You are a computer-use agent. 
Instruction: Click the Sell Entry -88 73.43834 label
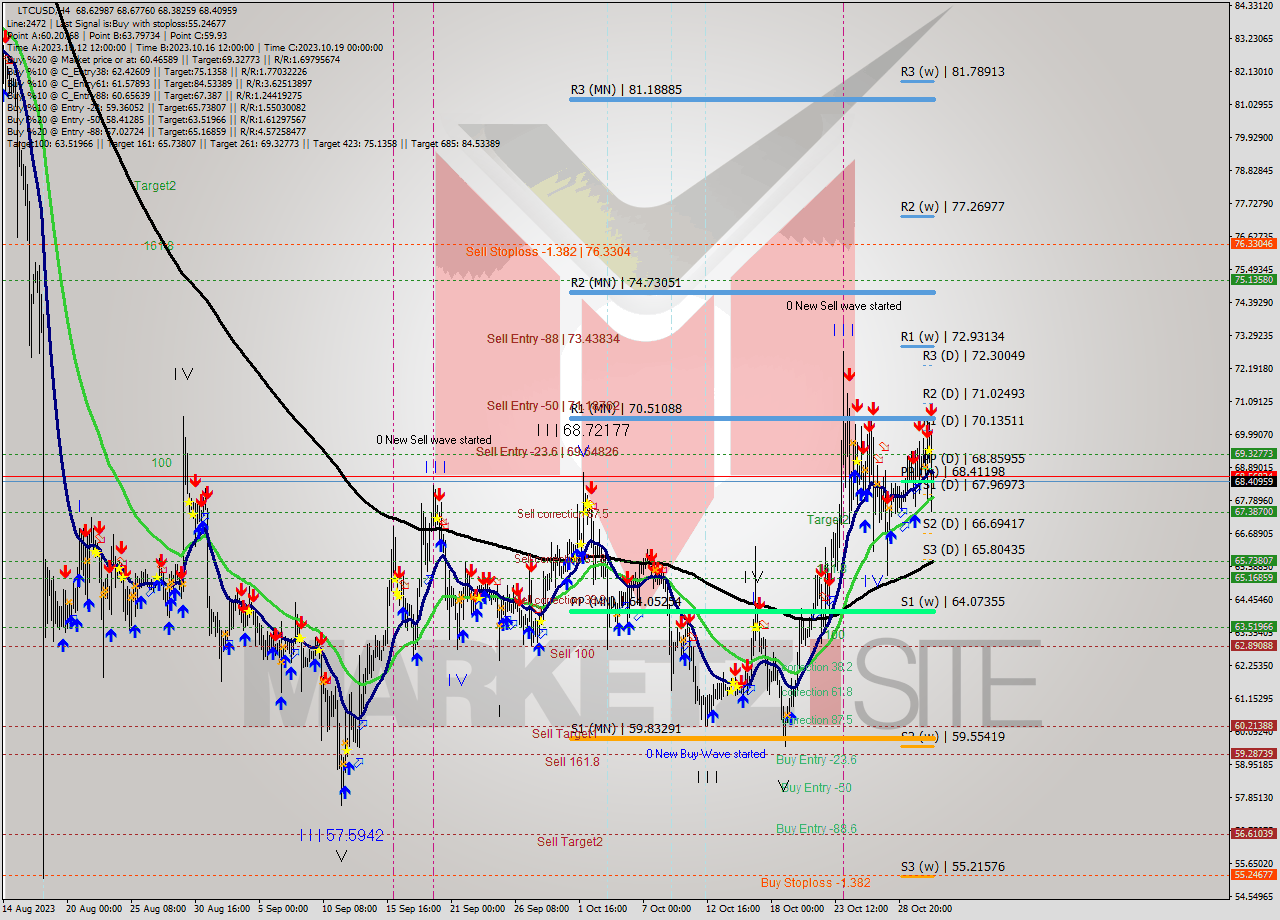tap(553, 339)
